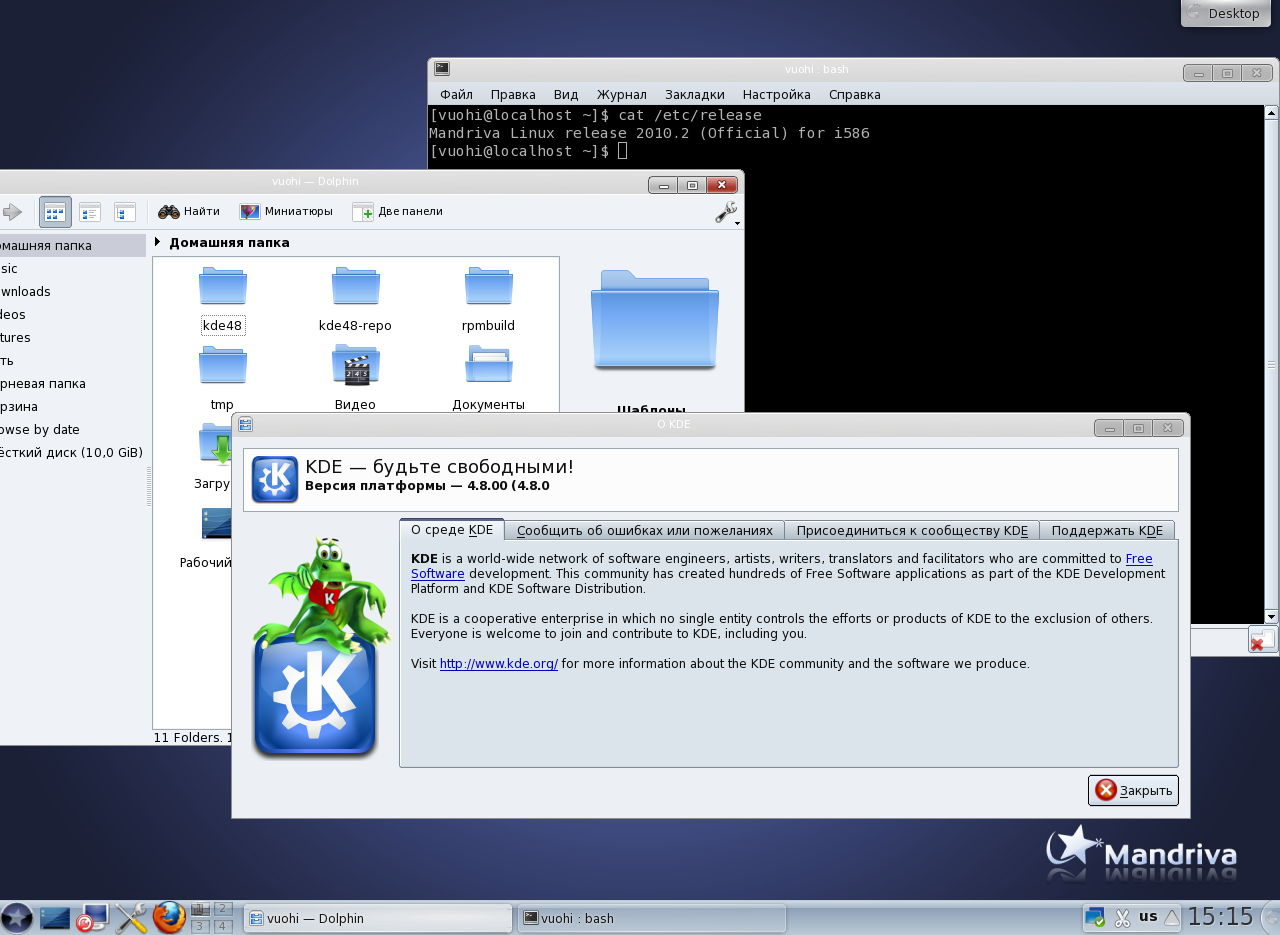Click the '11 Folders' status bar text
Viewport: 1280px width, 935px height.
click(192, 738)
